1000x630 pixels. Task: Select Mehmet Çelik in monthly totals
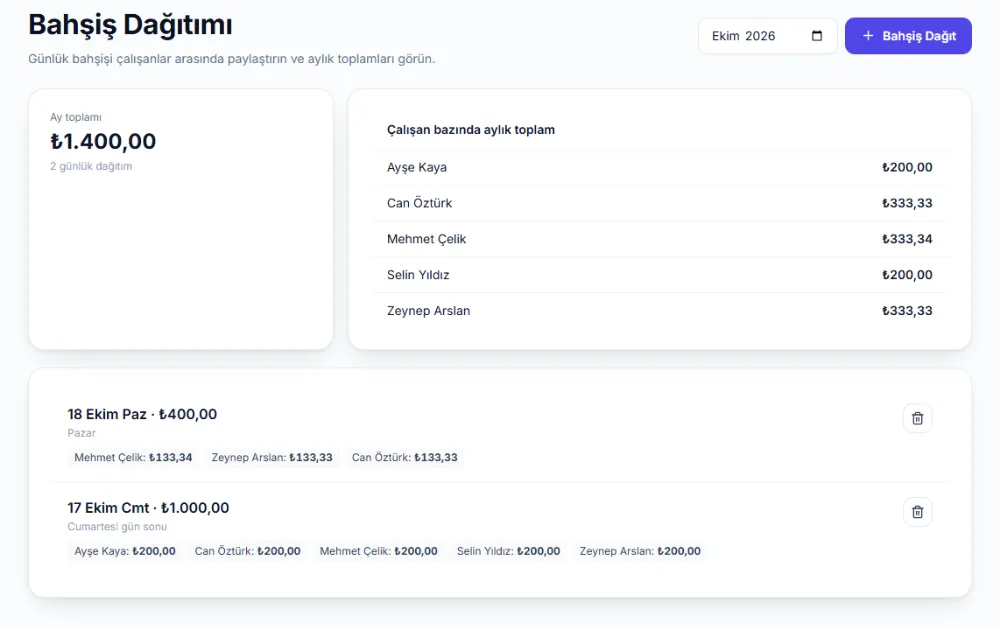[x=659, y=239]
